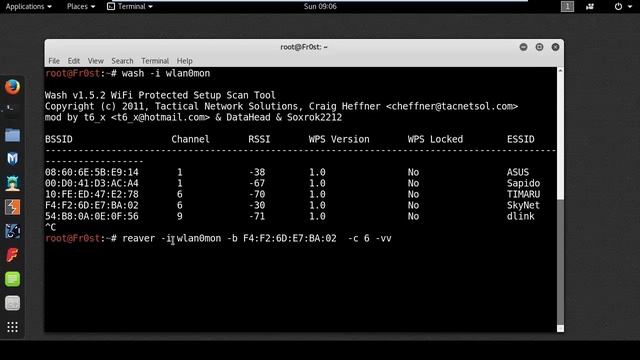This screenshot has height=360, width=640.
Task: Click the WPS Version column header
Action: click(x=339, y=139)
